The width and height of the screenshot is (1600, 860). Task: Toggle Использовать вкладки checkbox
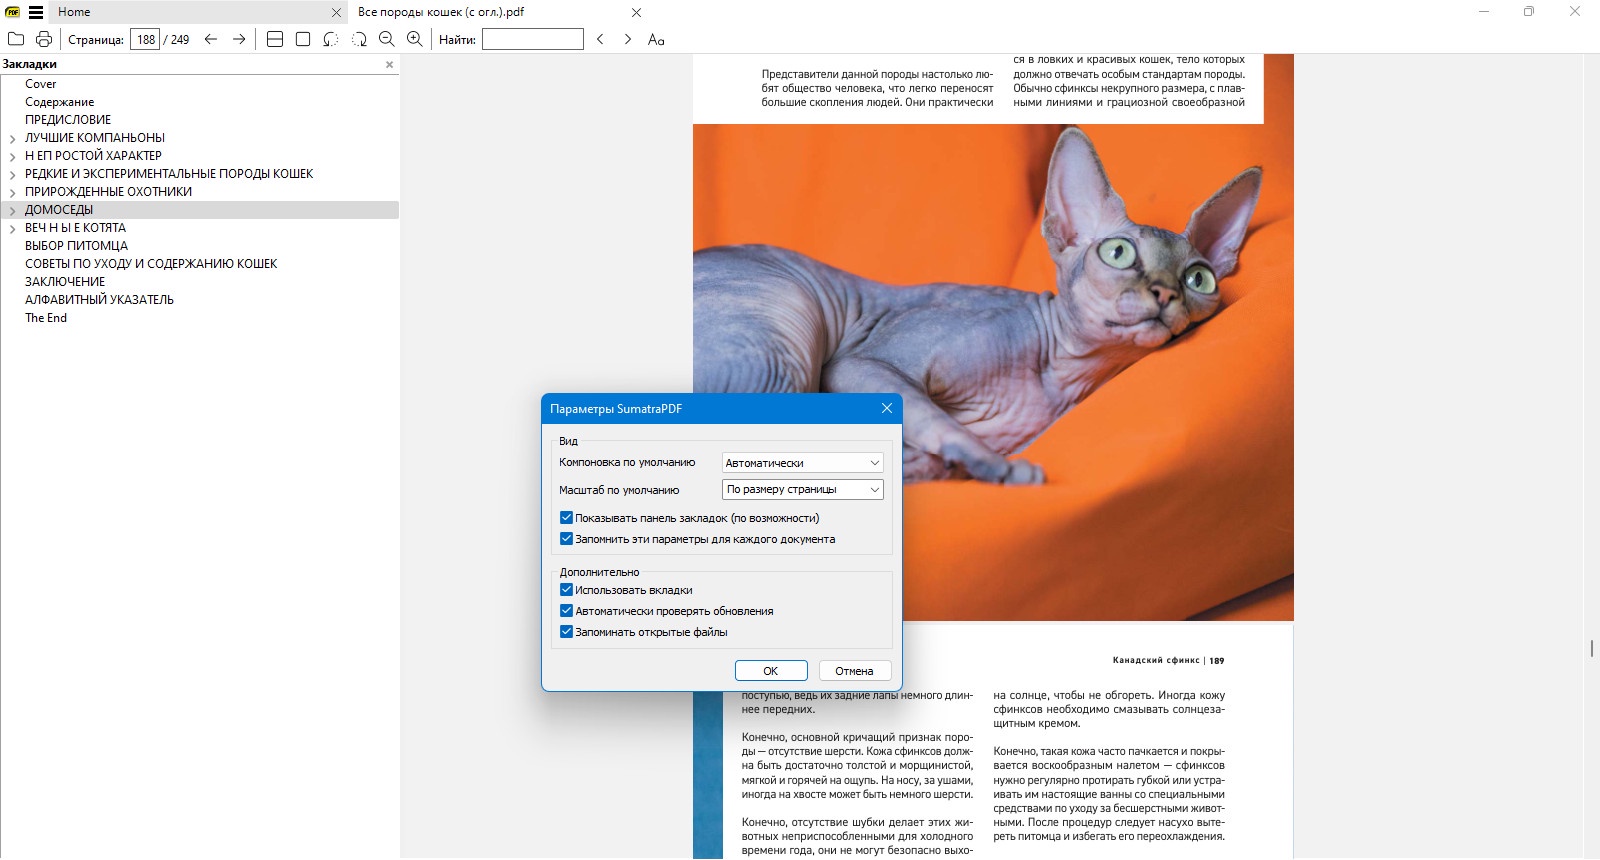pos(566,590)
